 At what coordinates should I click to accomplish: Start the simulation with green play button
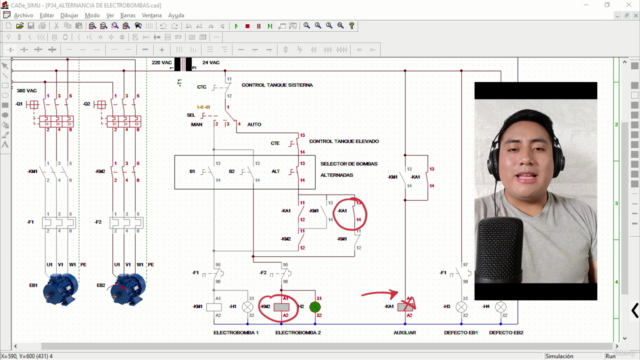(236, 26)
